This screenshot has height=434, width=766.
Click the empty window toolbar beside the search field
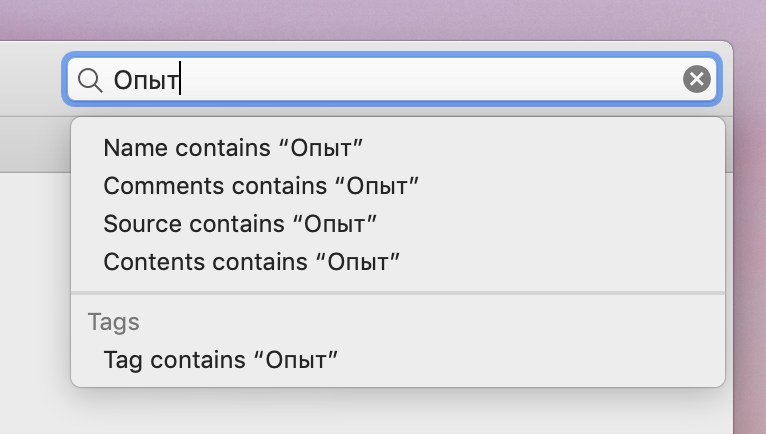pyautogui.click(x=30, y=80)
